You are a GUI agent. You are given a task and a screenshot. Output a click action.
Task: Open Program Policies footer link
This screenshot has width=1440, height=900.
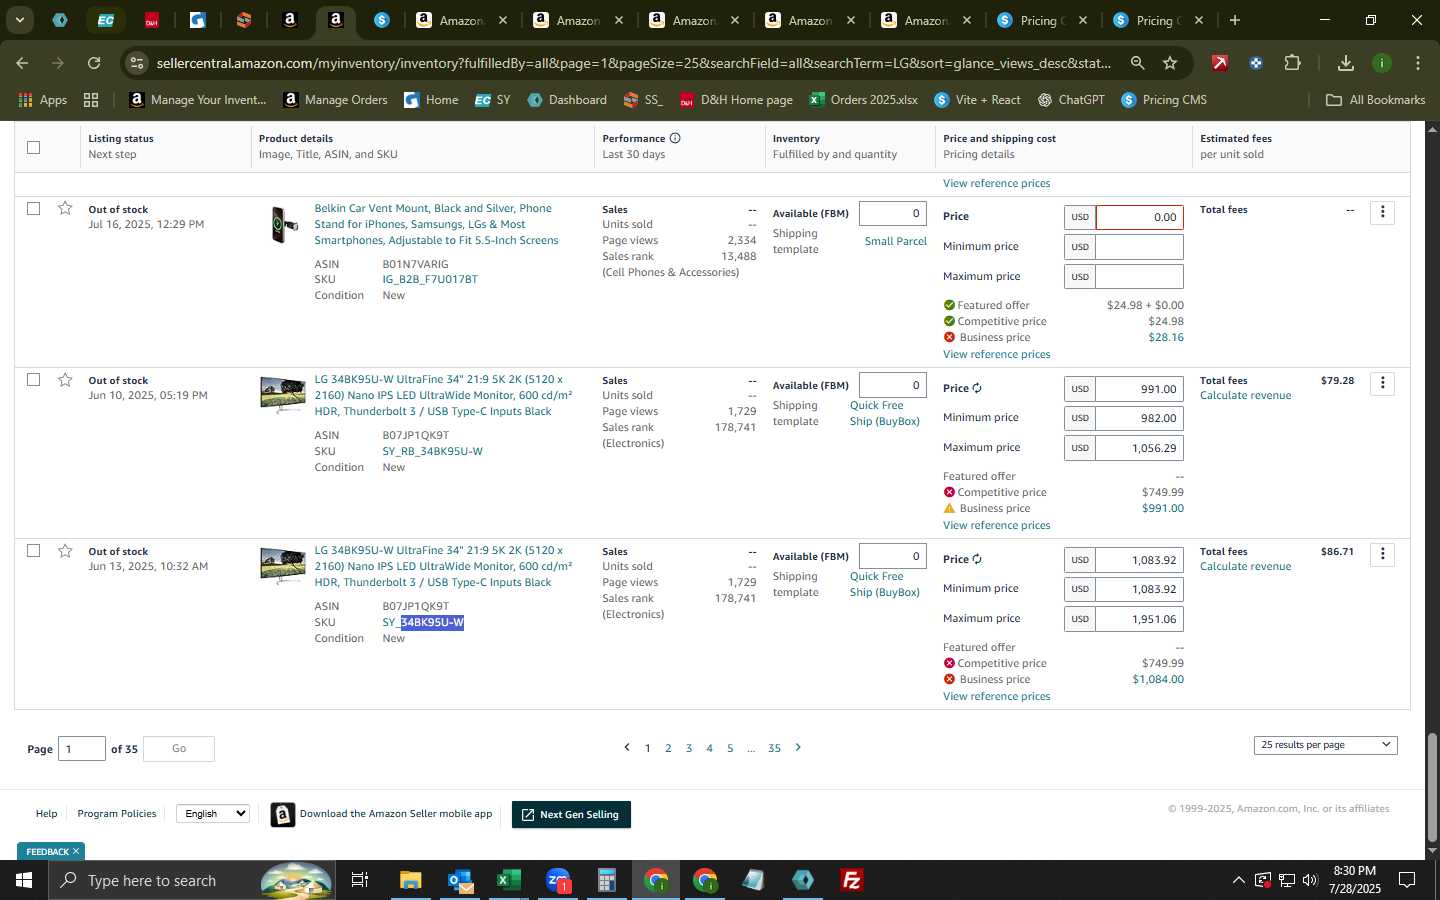click(x=117, y=814)
